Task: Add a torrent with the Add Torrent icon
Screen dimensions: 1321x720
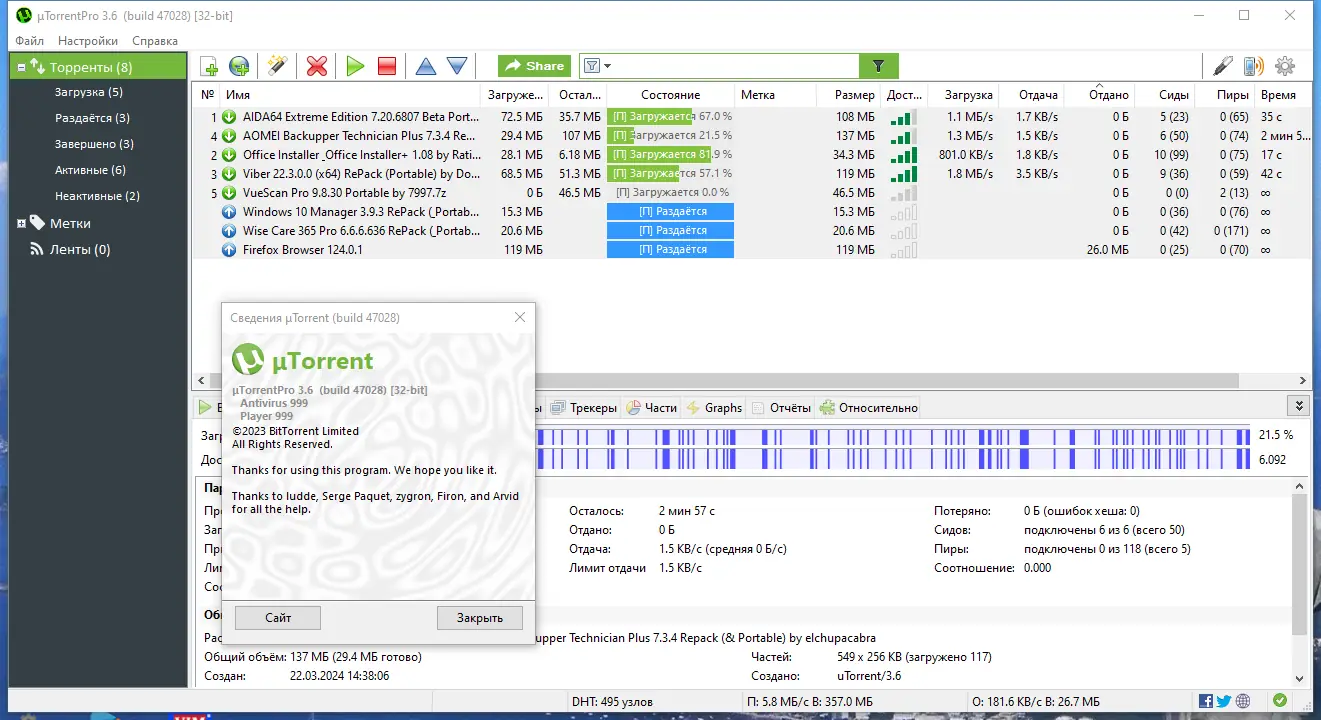Action: (209, 66)
